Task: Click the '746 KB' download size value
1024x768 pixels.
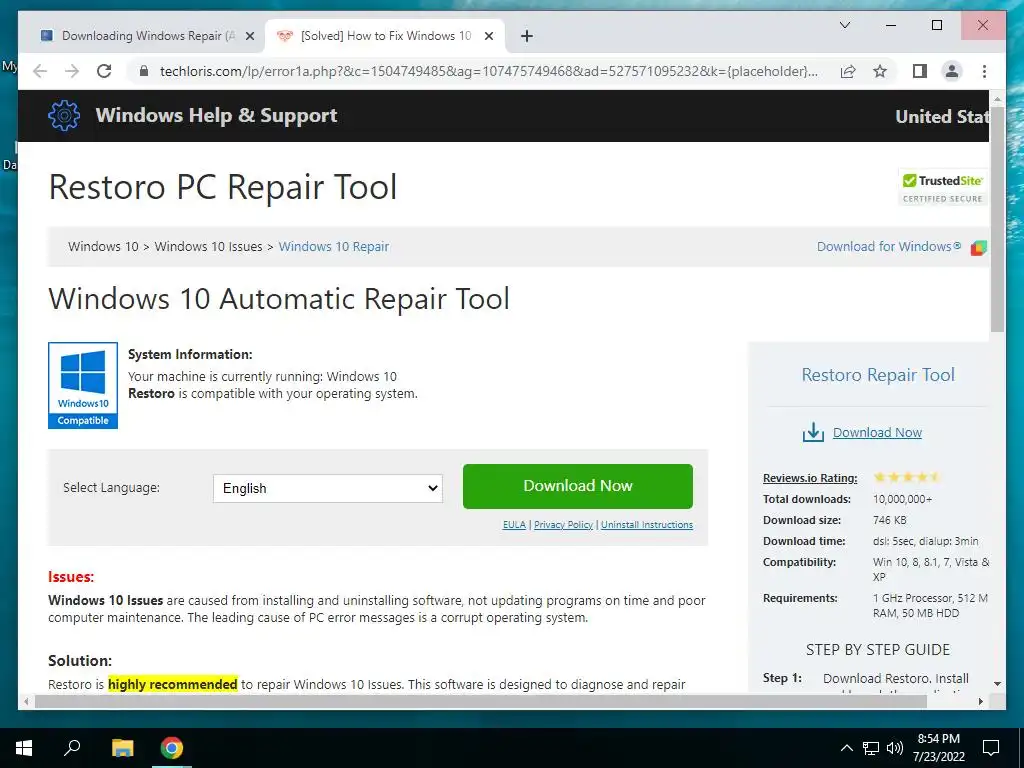Action: [889, 520]
